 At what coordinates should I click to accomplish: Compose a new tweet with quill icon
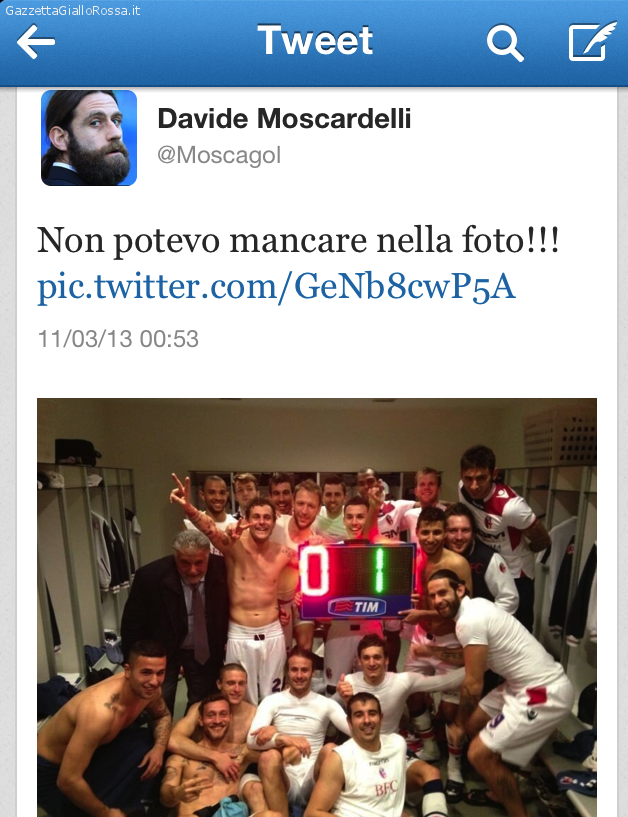click(592, 41)
